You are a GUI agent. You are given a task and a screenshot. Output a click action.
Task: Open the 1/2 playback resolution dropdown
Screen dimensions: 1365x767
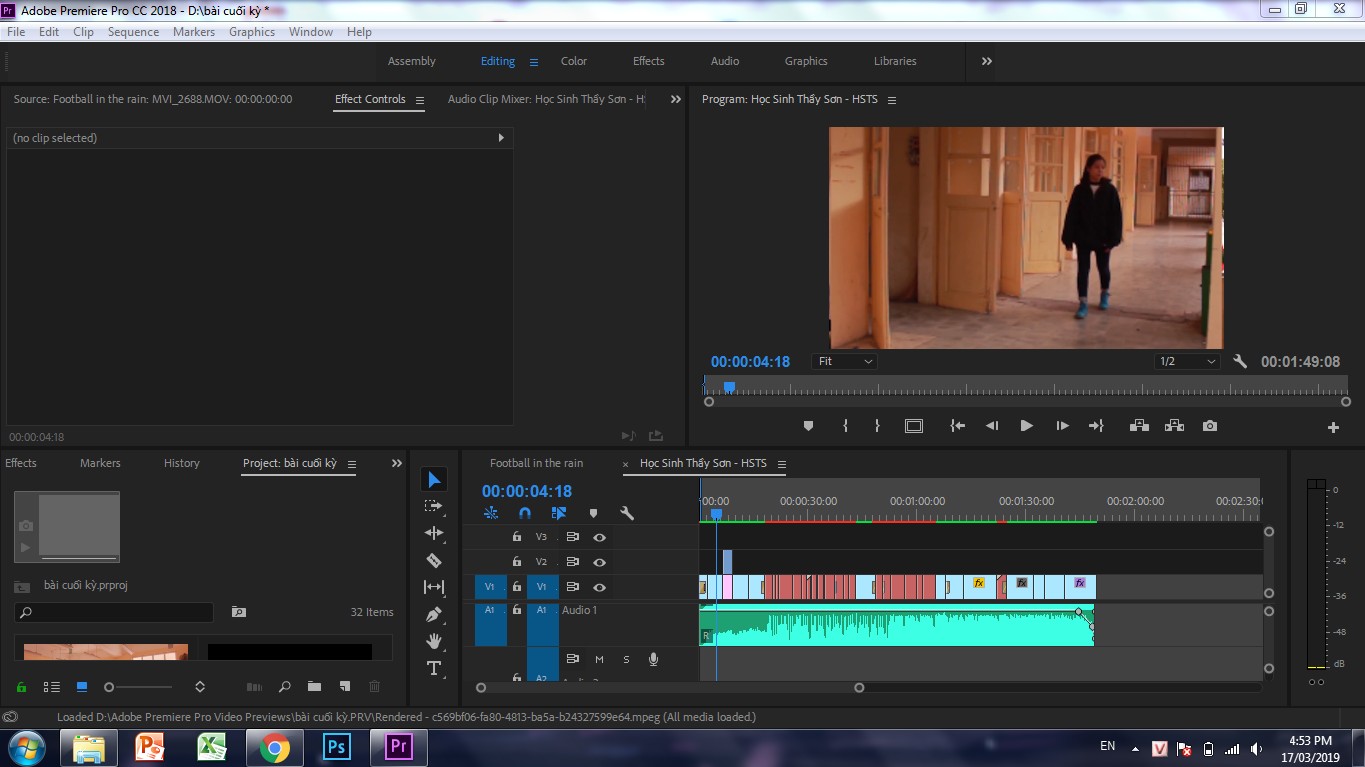click(x=1187, y=362)
